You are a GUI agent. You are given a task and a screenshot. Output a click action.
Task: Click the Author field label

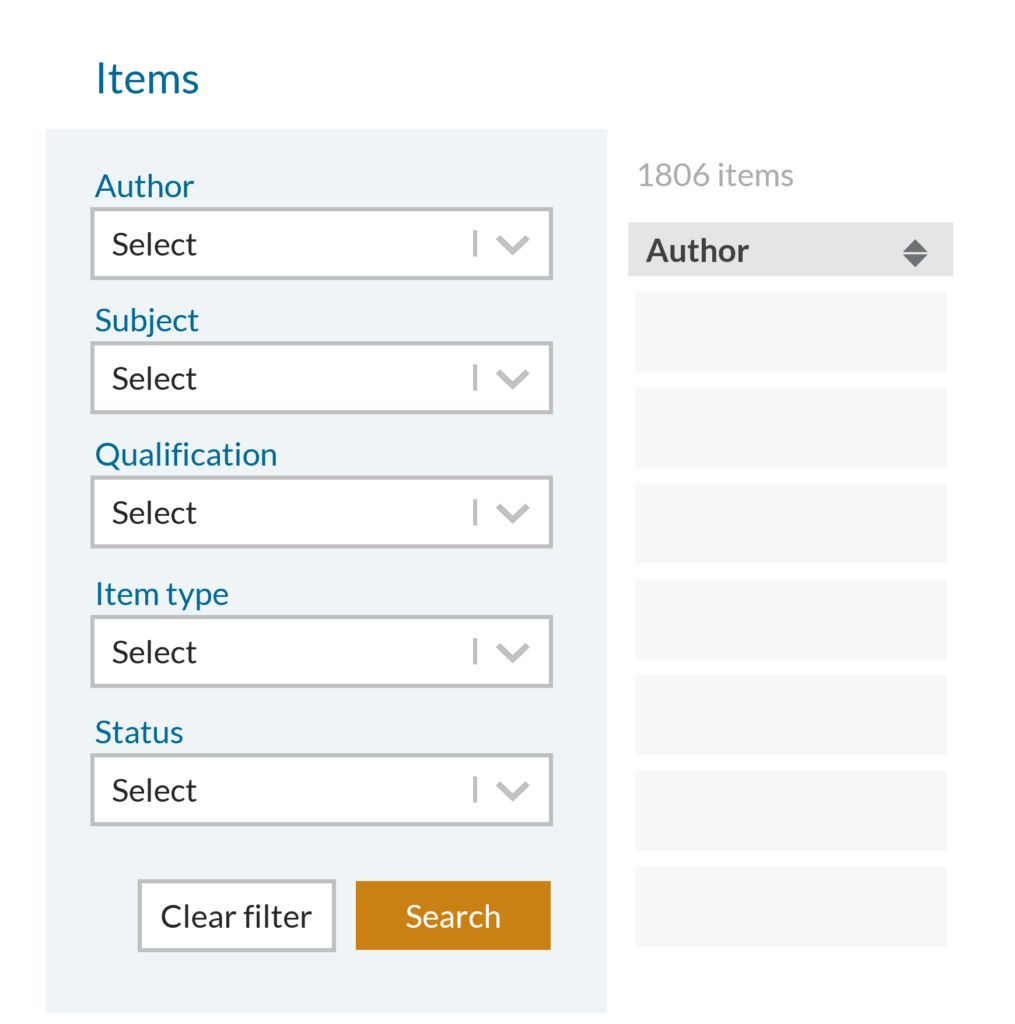tap(144, 185)
